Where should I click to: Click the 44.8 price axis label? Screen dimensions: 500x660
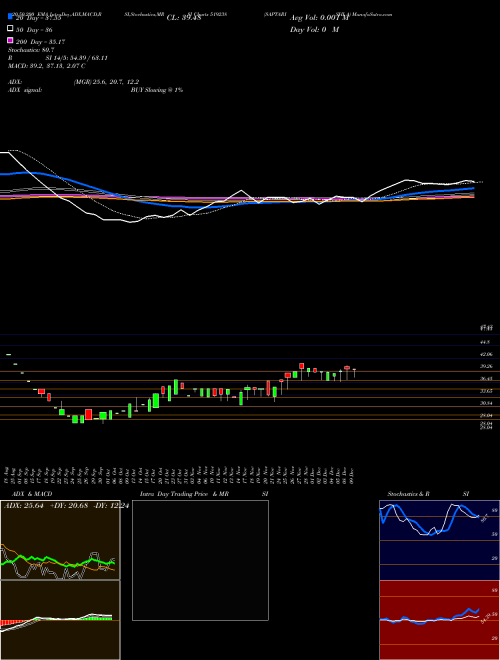[x=485, y=342]
